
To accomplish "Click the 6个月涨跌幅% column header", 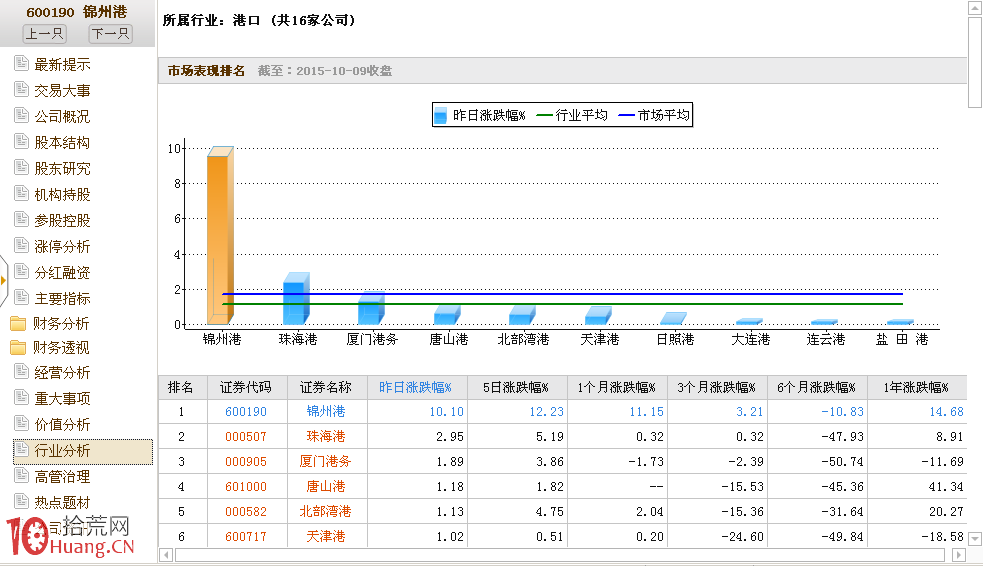I will pos(816,387).
